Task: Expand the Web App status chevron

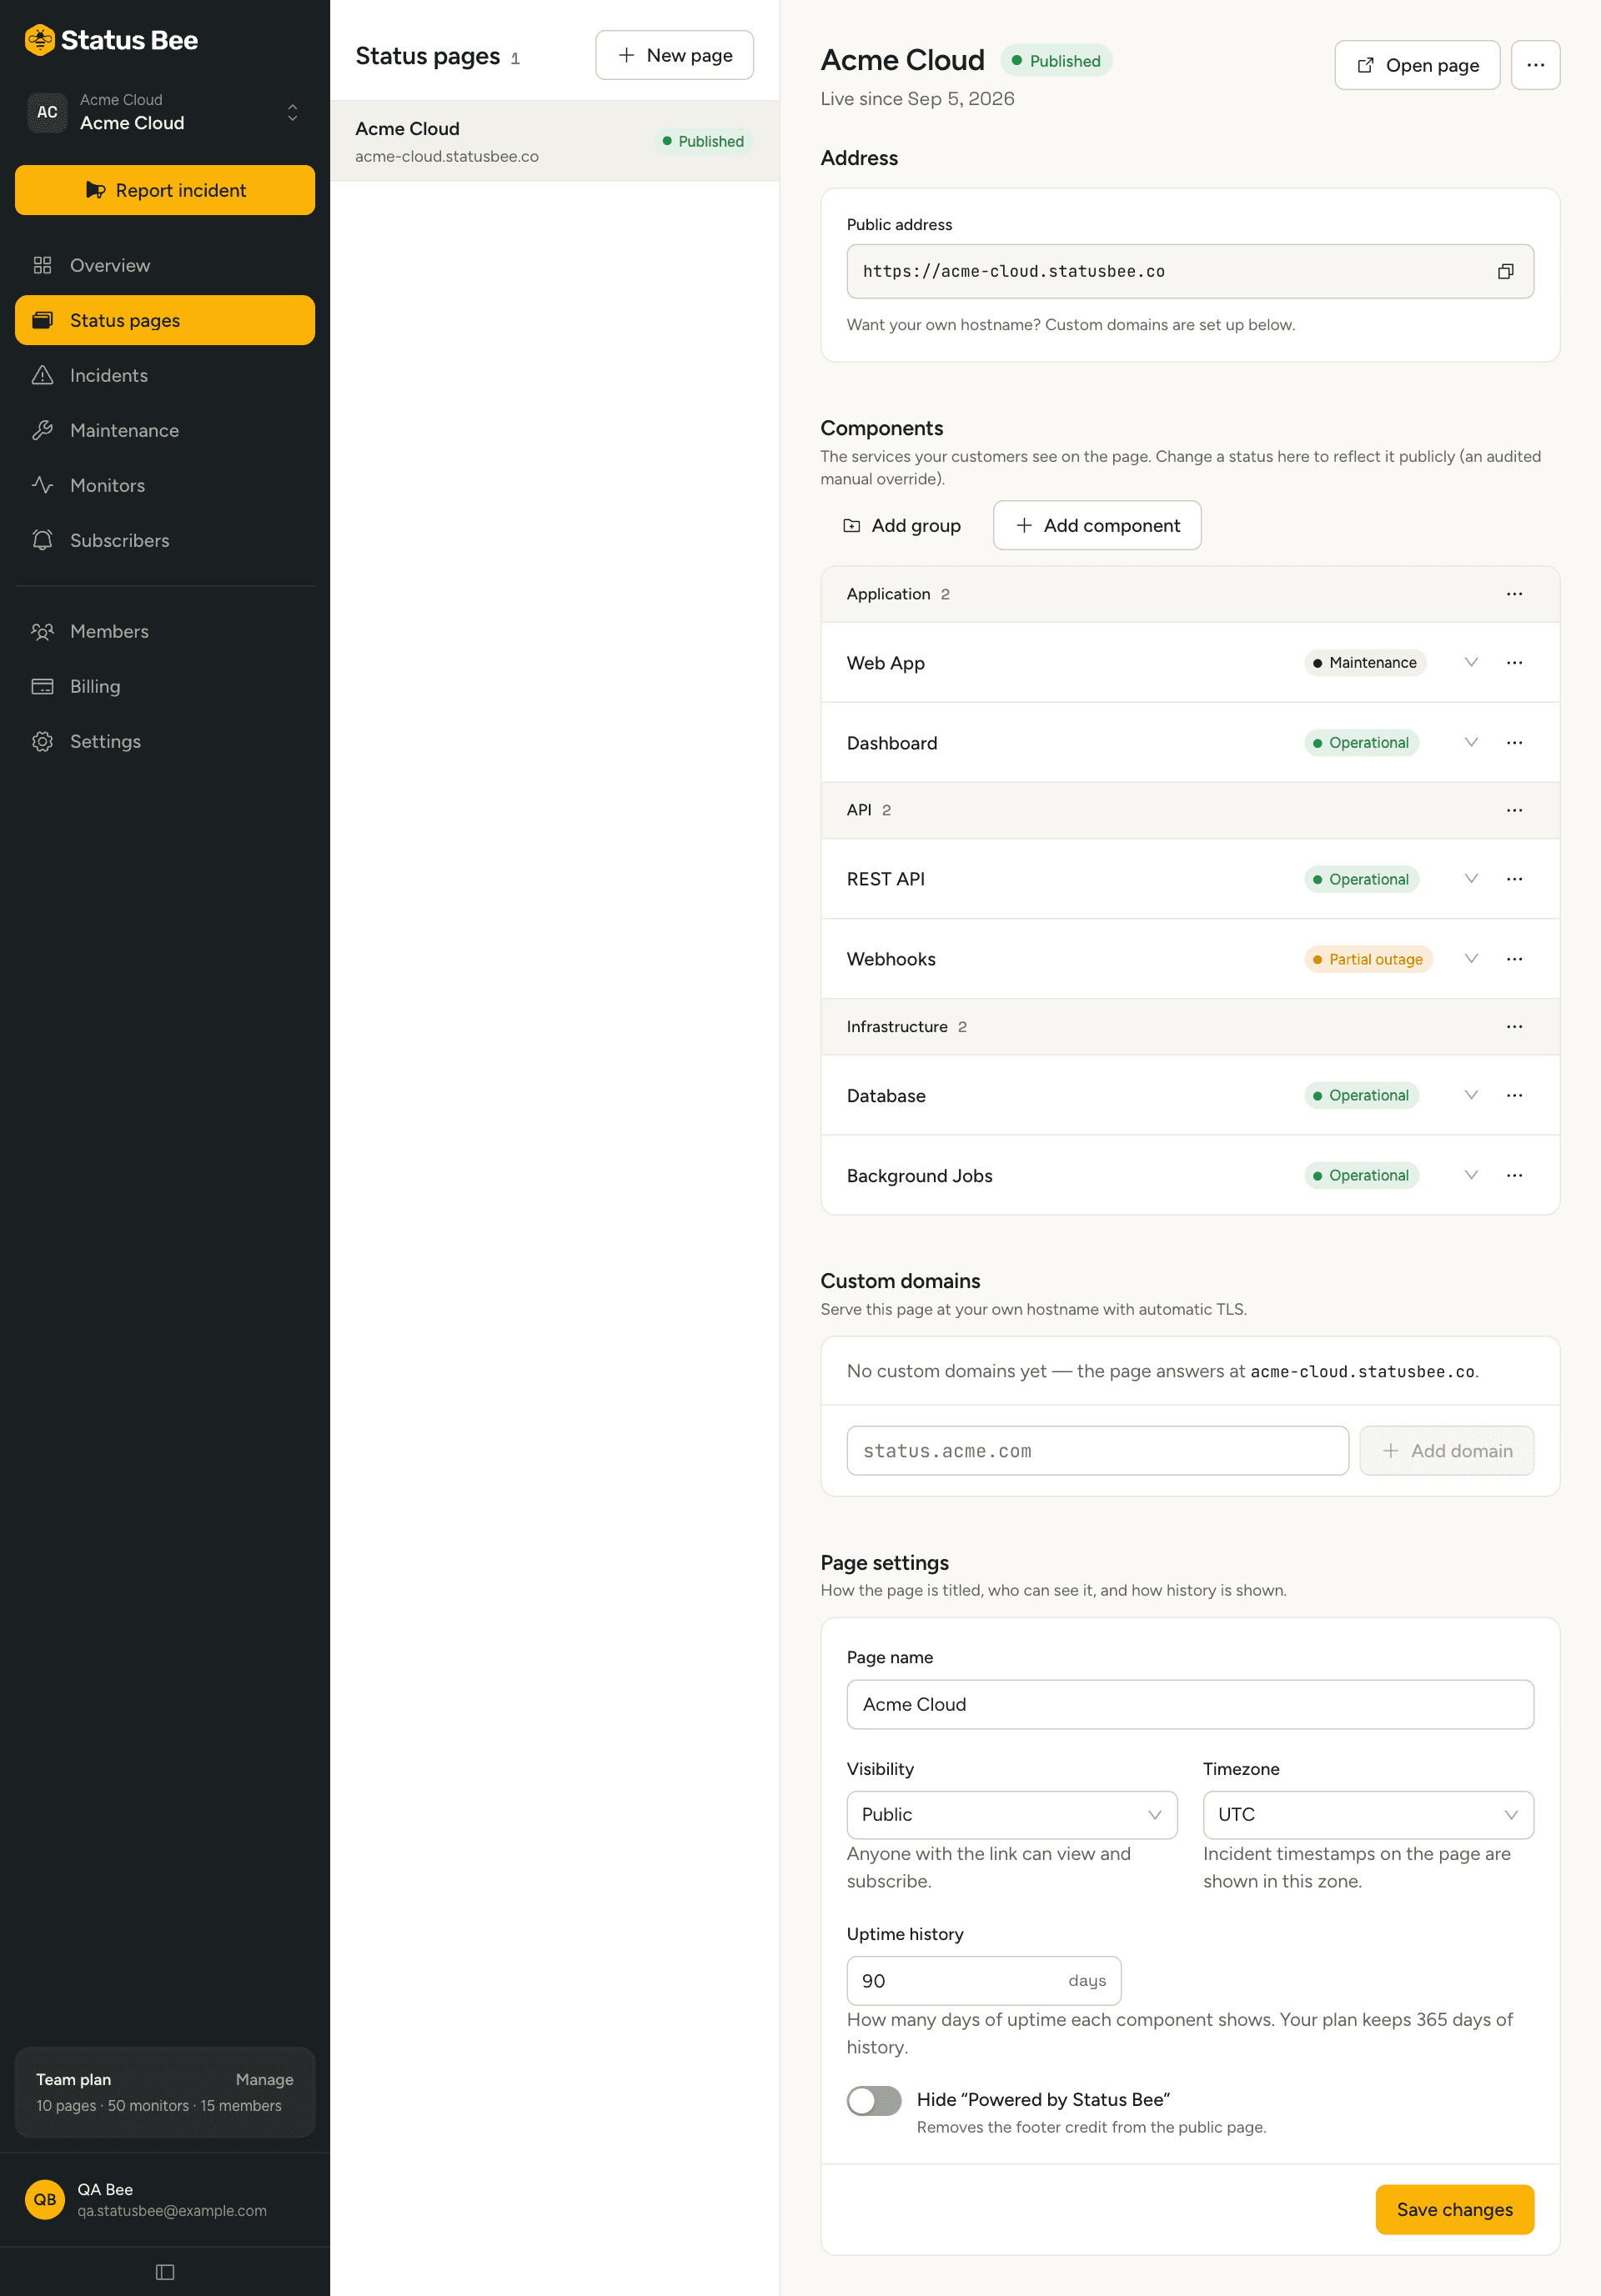Action: pyautogui.click(x=1471, y=662)
